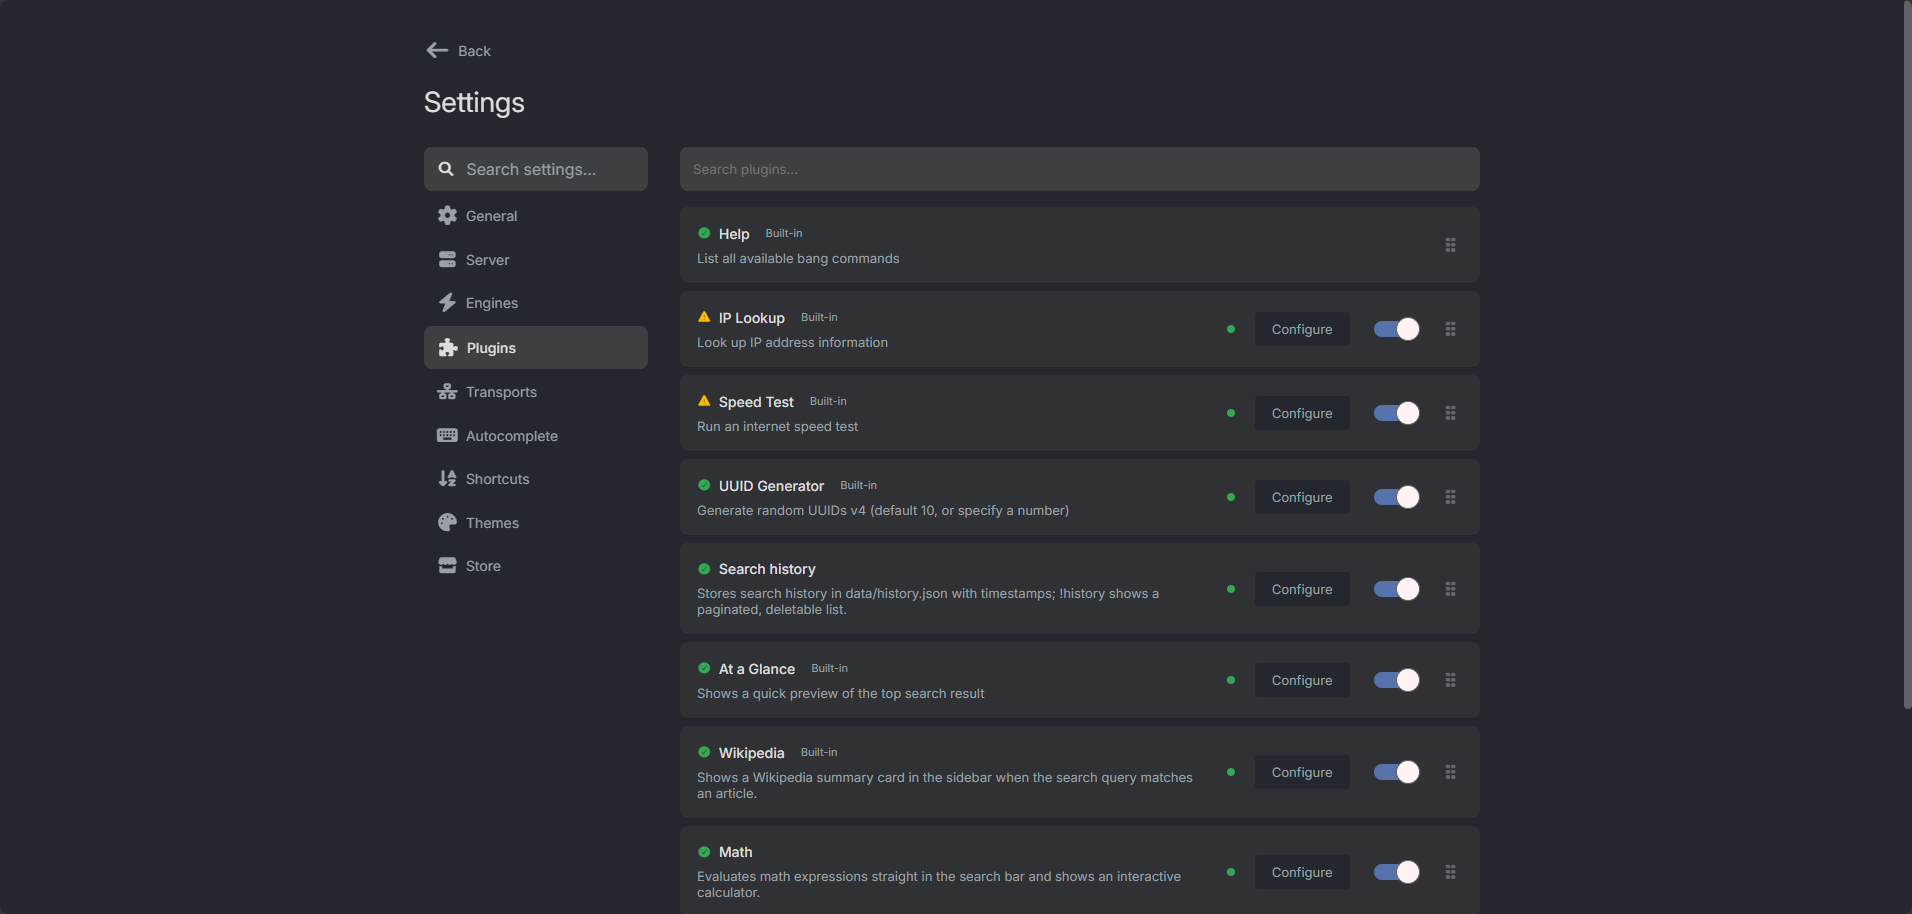Focus the Search settings field
The width and height of the screenshot is (1912, 914).
coord(536,169)
